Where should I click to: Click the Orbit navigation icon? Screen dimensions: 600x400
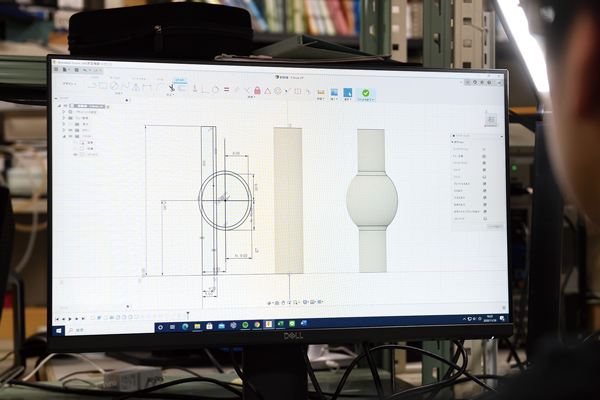point(270,303)
